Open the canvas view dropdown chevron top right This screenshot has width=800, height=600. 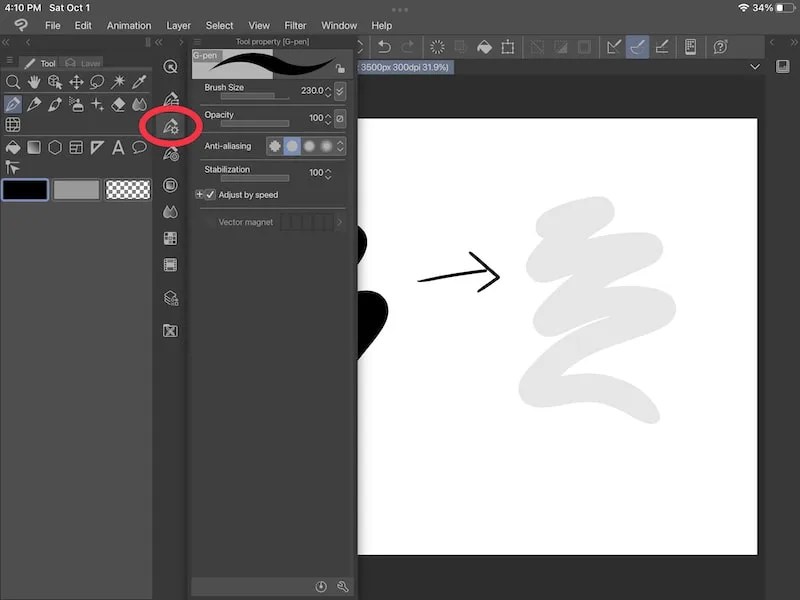756,67
